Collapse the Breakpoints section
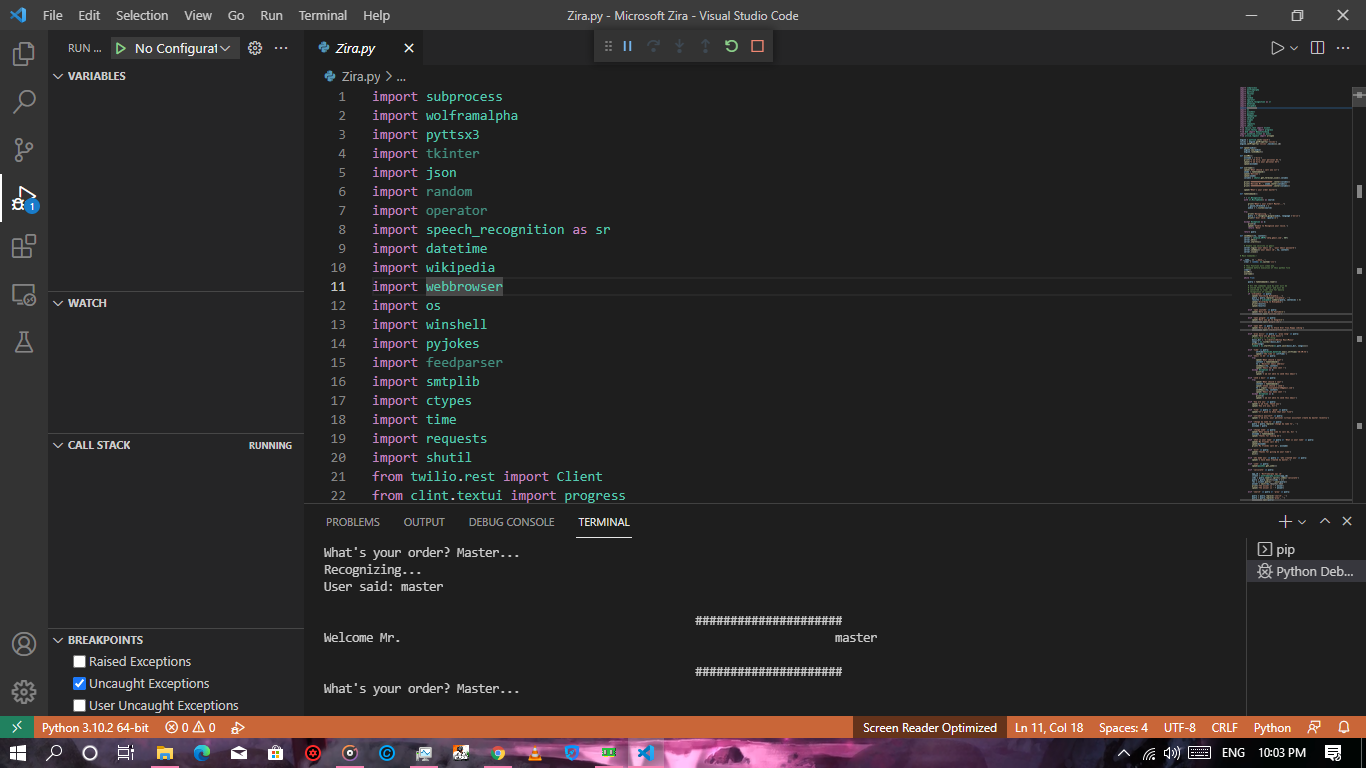1366x768 pixels. pyautogui.click(x=58, y=640)
